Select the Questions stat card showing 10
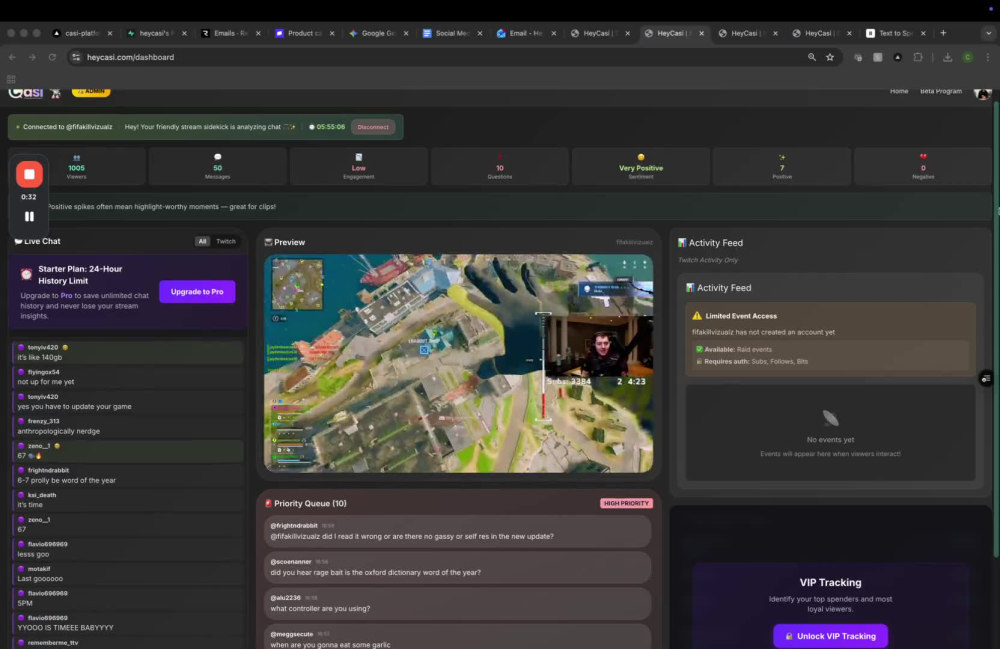The image size is (1000, 649). point(500,166)
